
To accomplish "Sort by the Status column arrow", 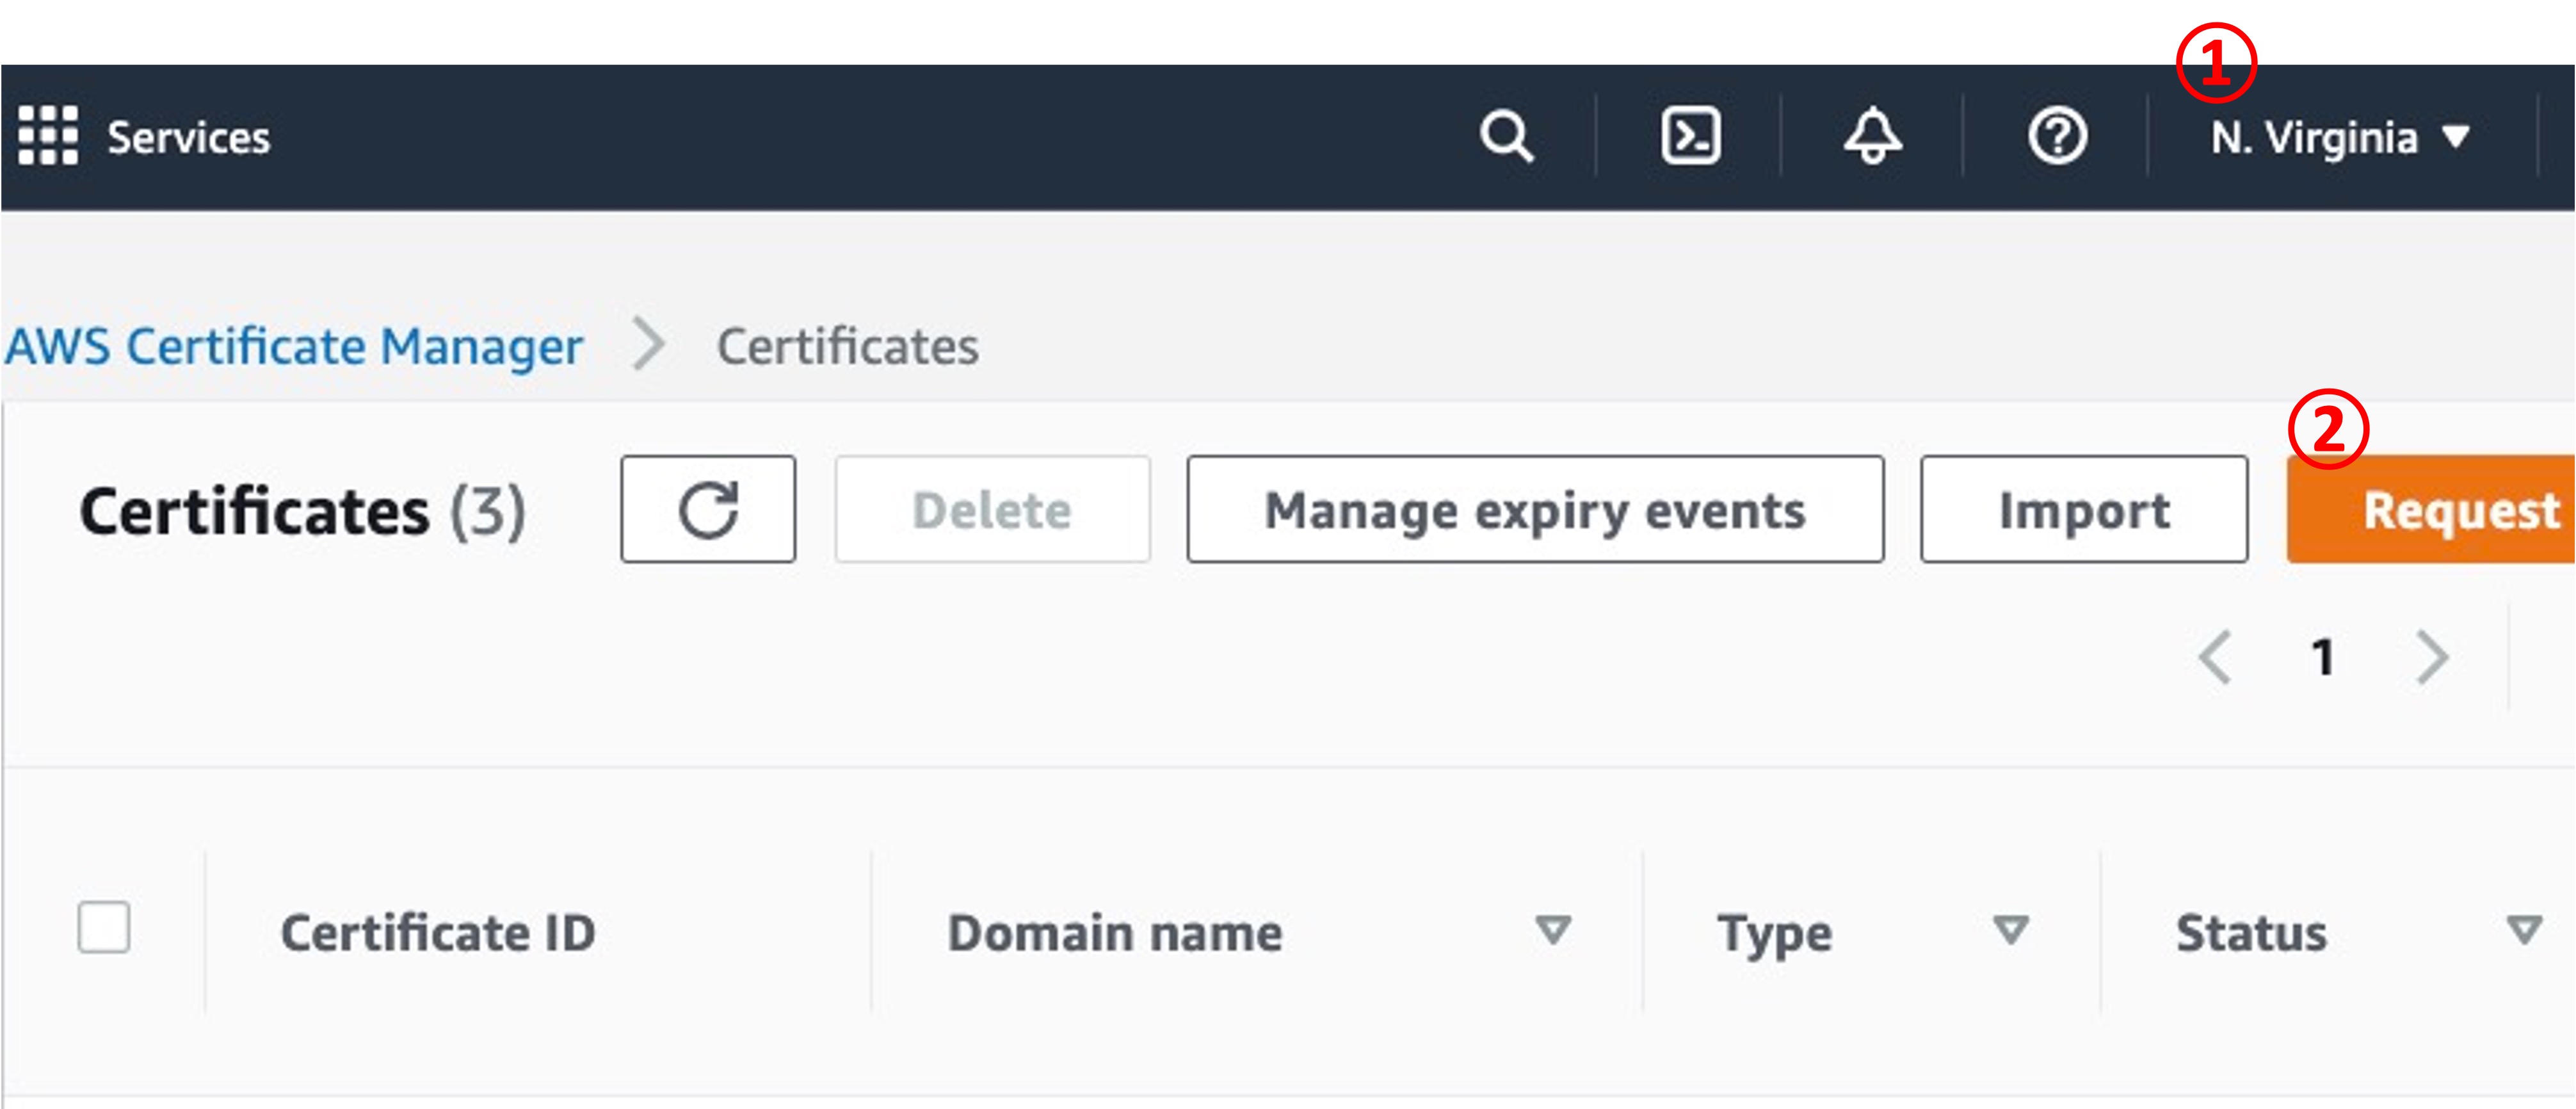I will 2524,930.
